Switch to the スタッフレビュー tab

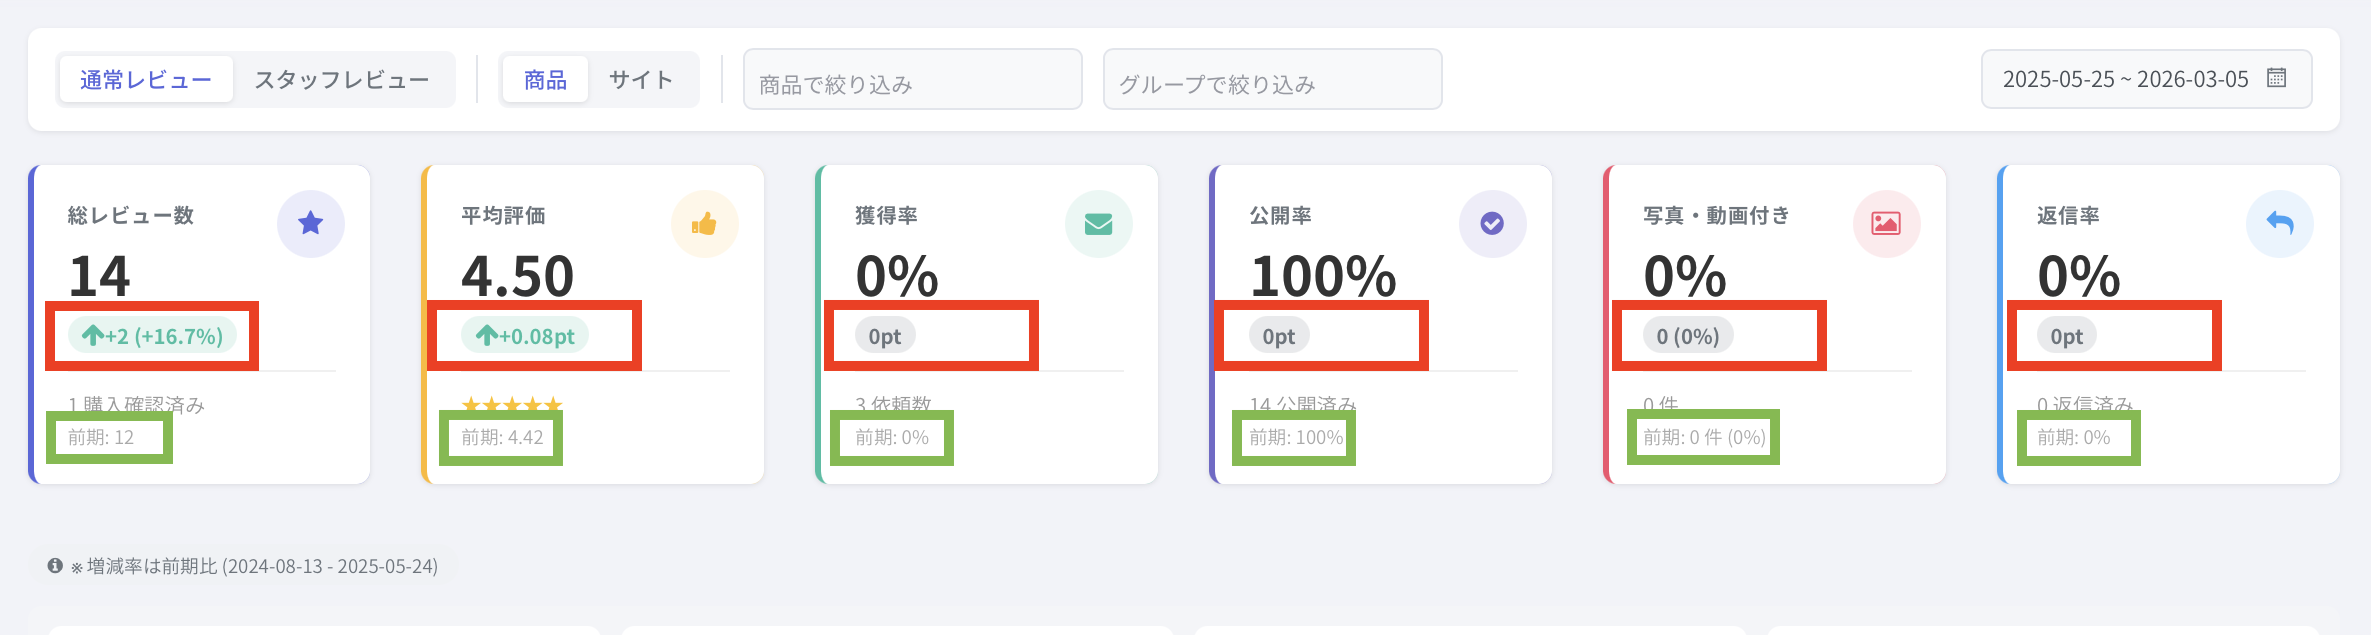pyautogui.click(x=342, y=80)
